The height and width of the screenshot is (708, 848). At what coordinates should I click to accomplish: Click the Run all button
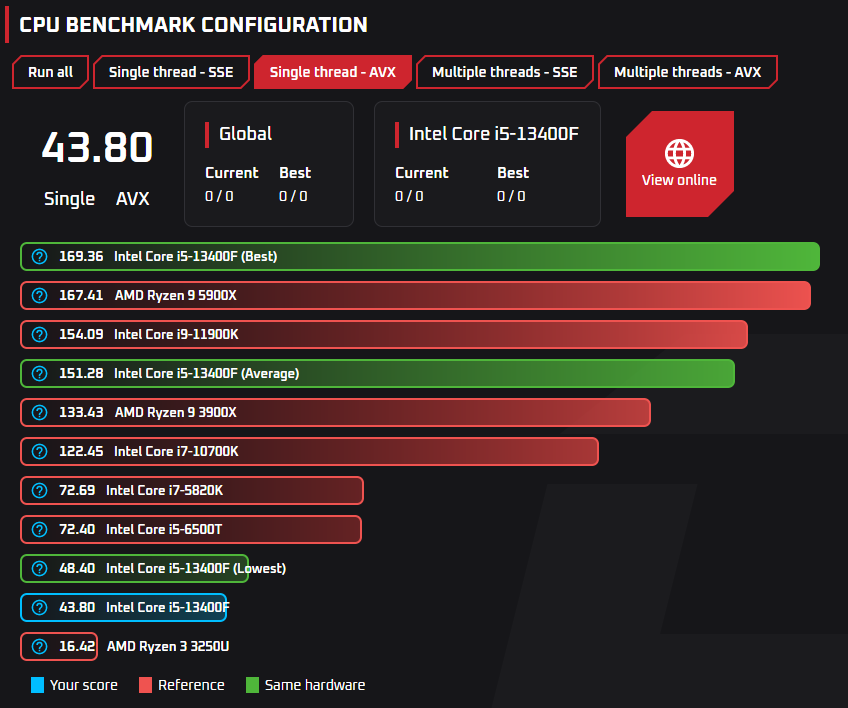(x=50, y=72)
